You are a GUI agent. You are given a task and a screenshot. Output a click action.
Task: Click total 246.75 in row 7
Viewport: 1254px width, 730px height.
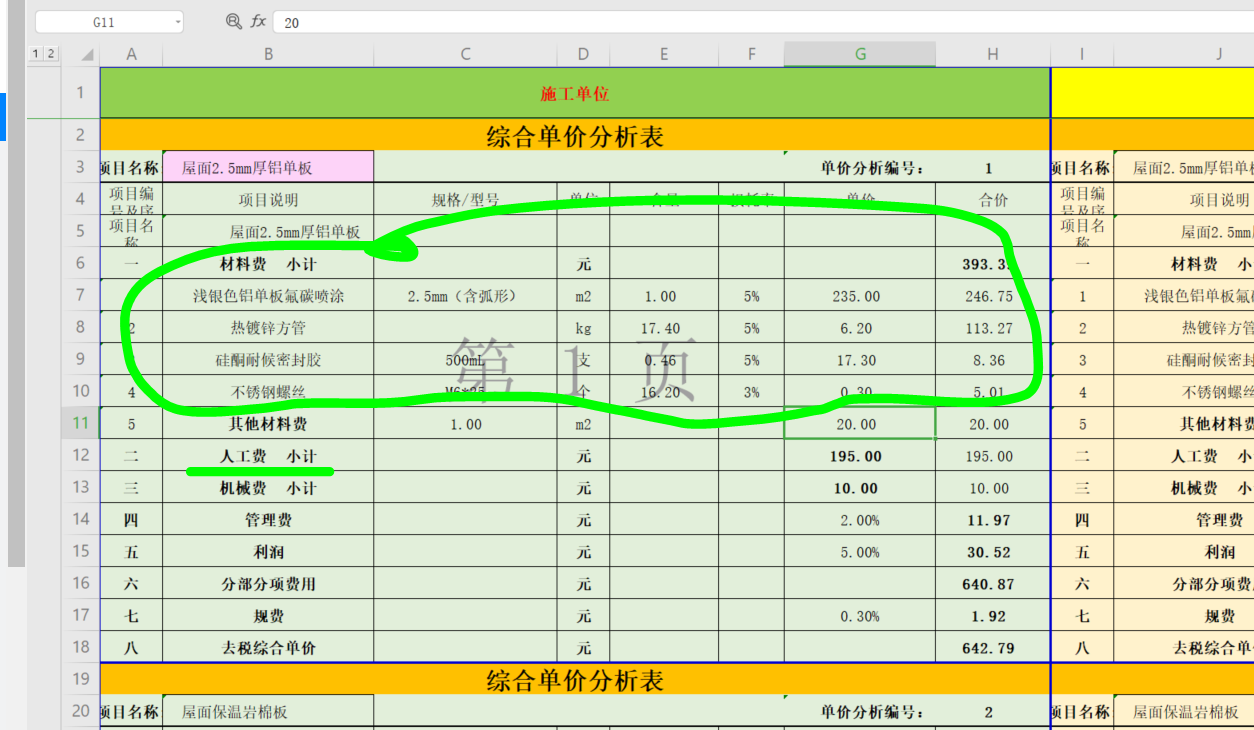tap(993, 296)
